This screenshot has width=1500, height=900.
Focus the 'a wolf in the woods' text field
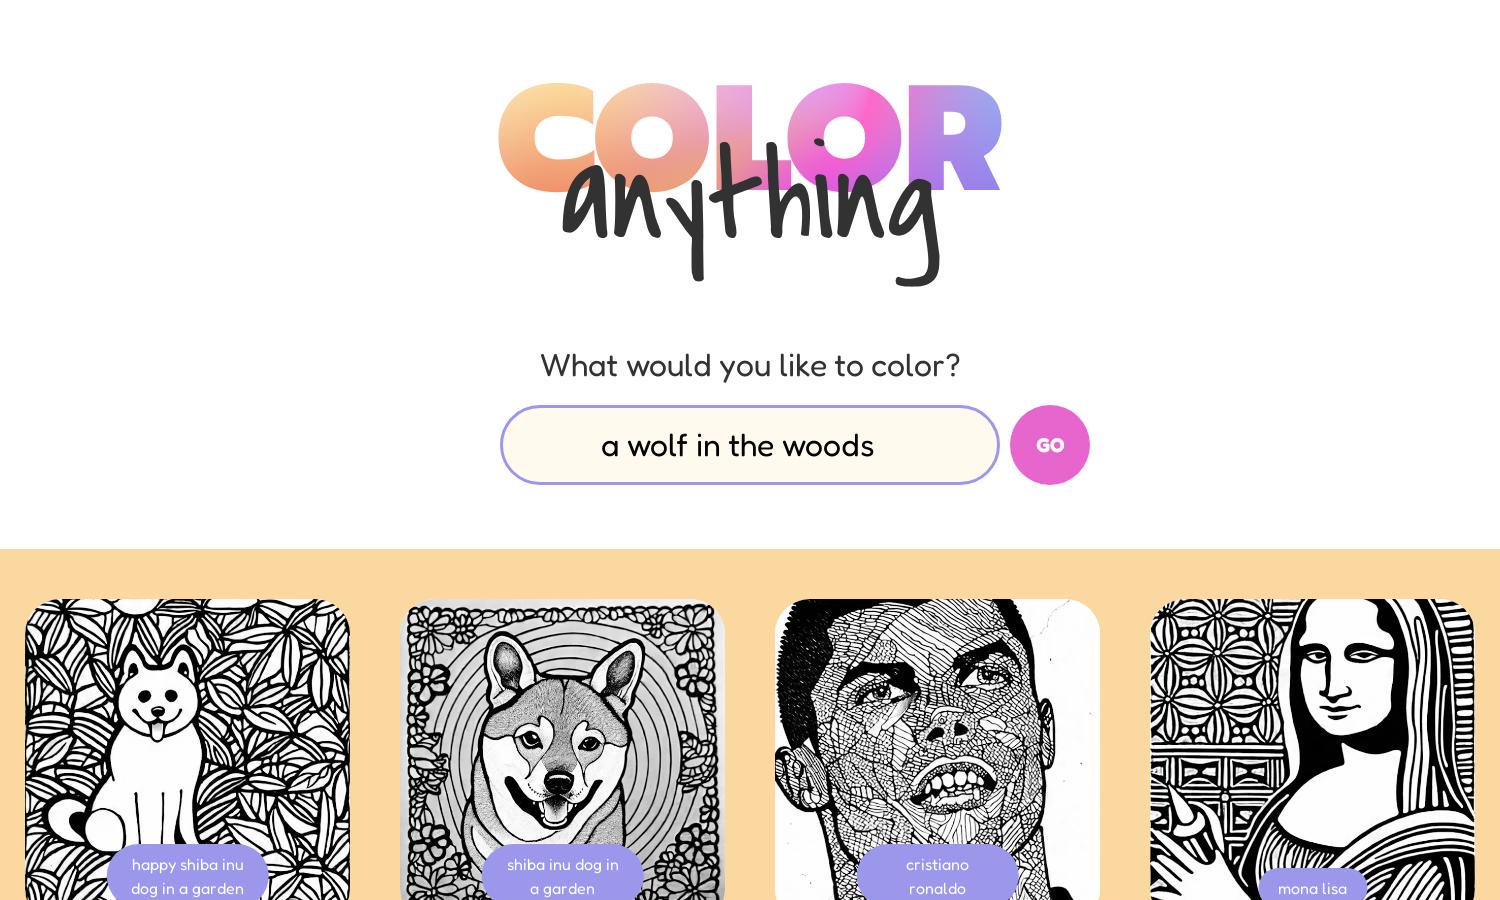pos(750,445)
